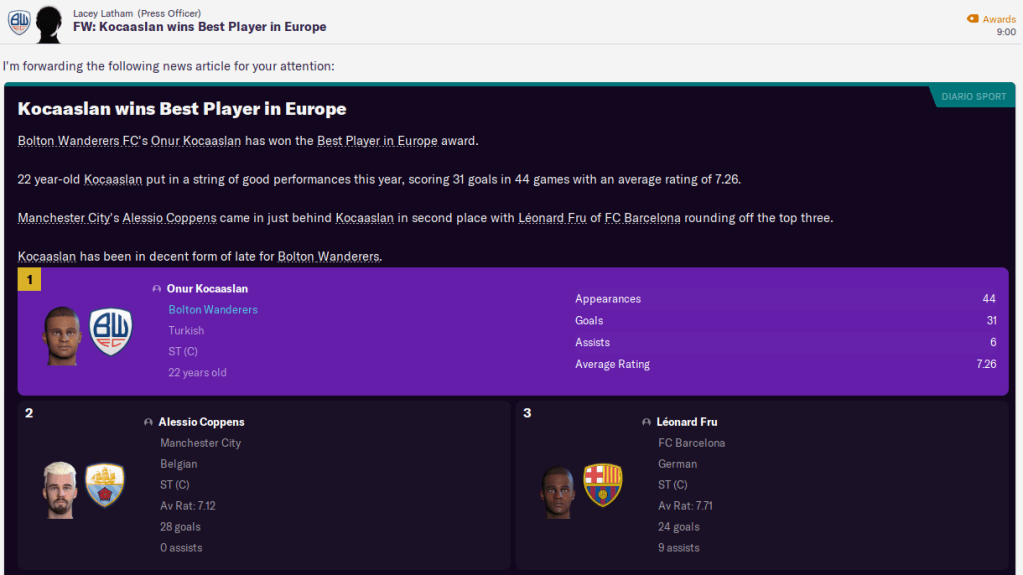Open the Bolton Wanderers FC link in the article's first sentence
This screenshot has width=1023, height=575.
[79, 141]
